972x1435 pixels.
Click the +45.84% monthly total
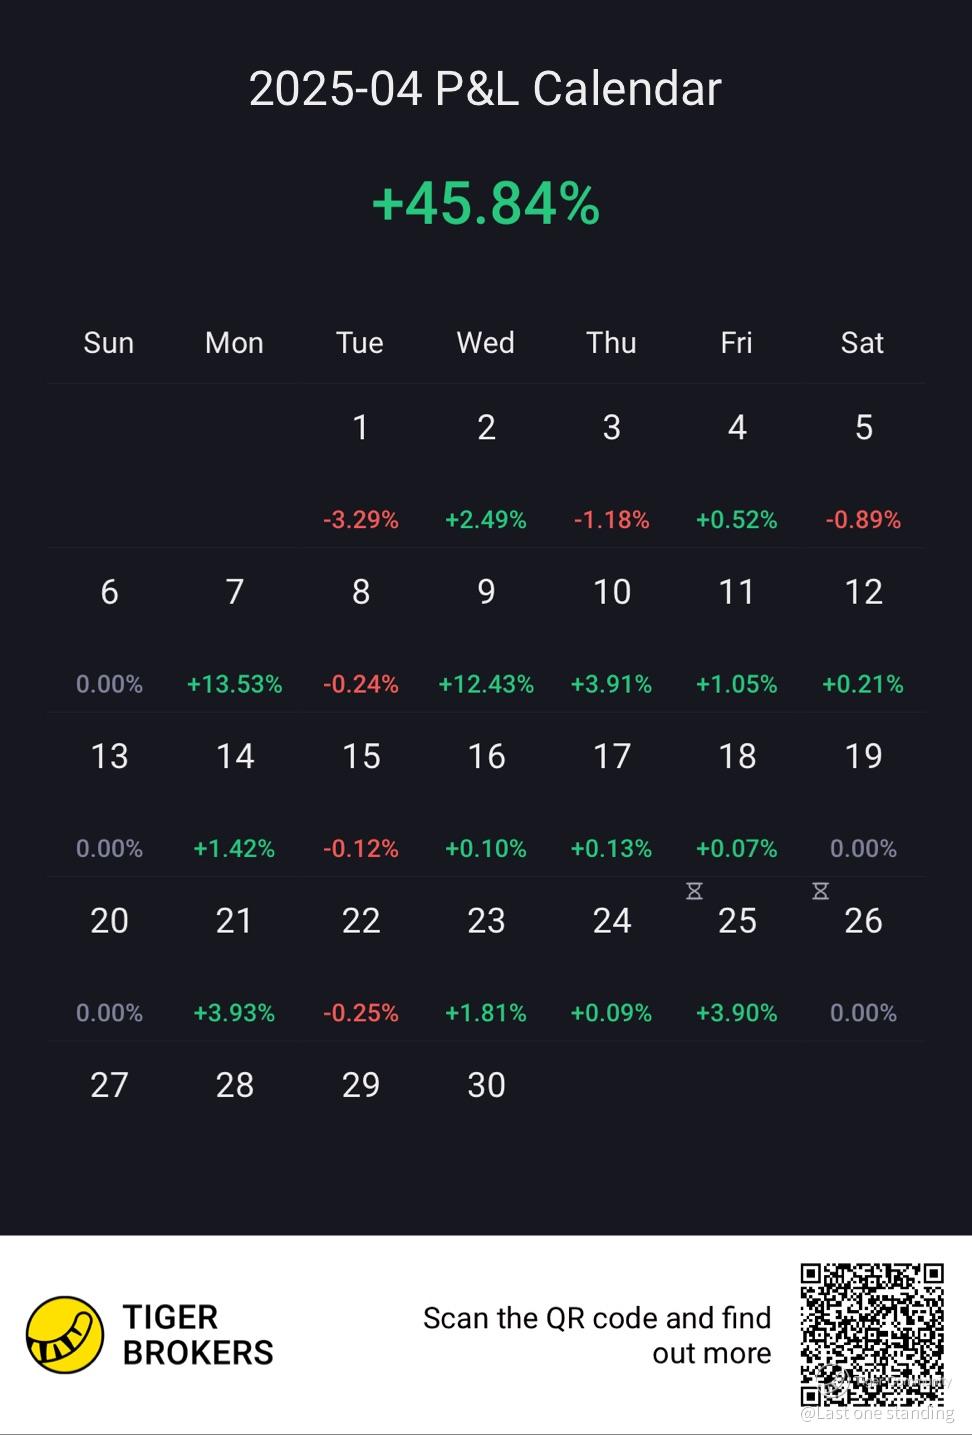point(485,203)
